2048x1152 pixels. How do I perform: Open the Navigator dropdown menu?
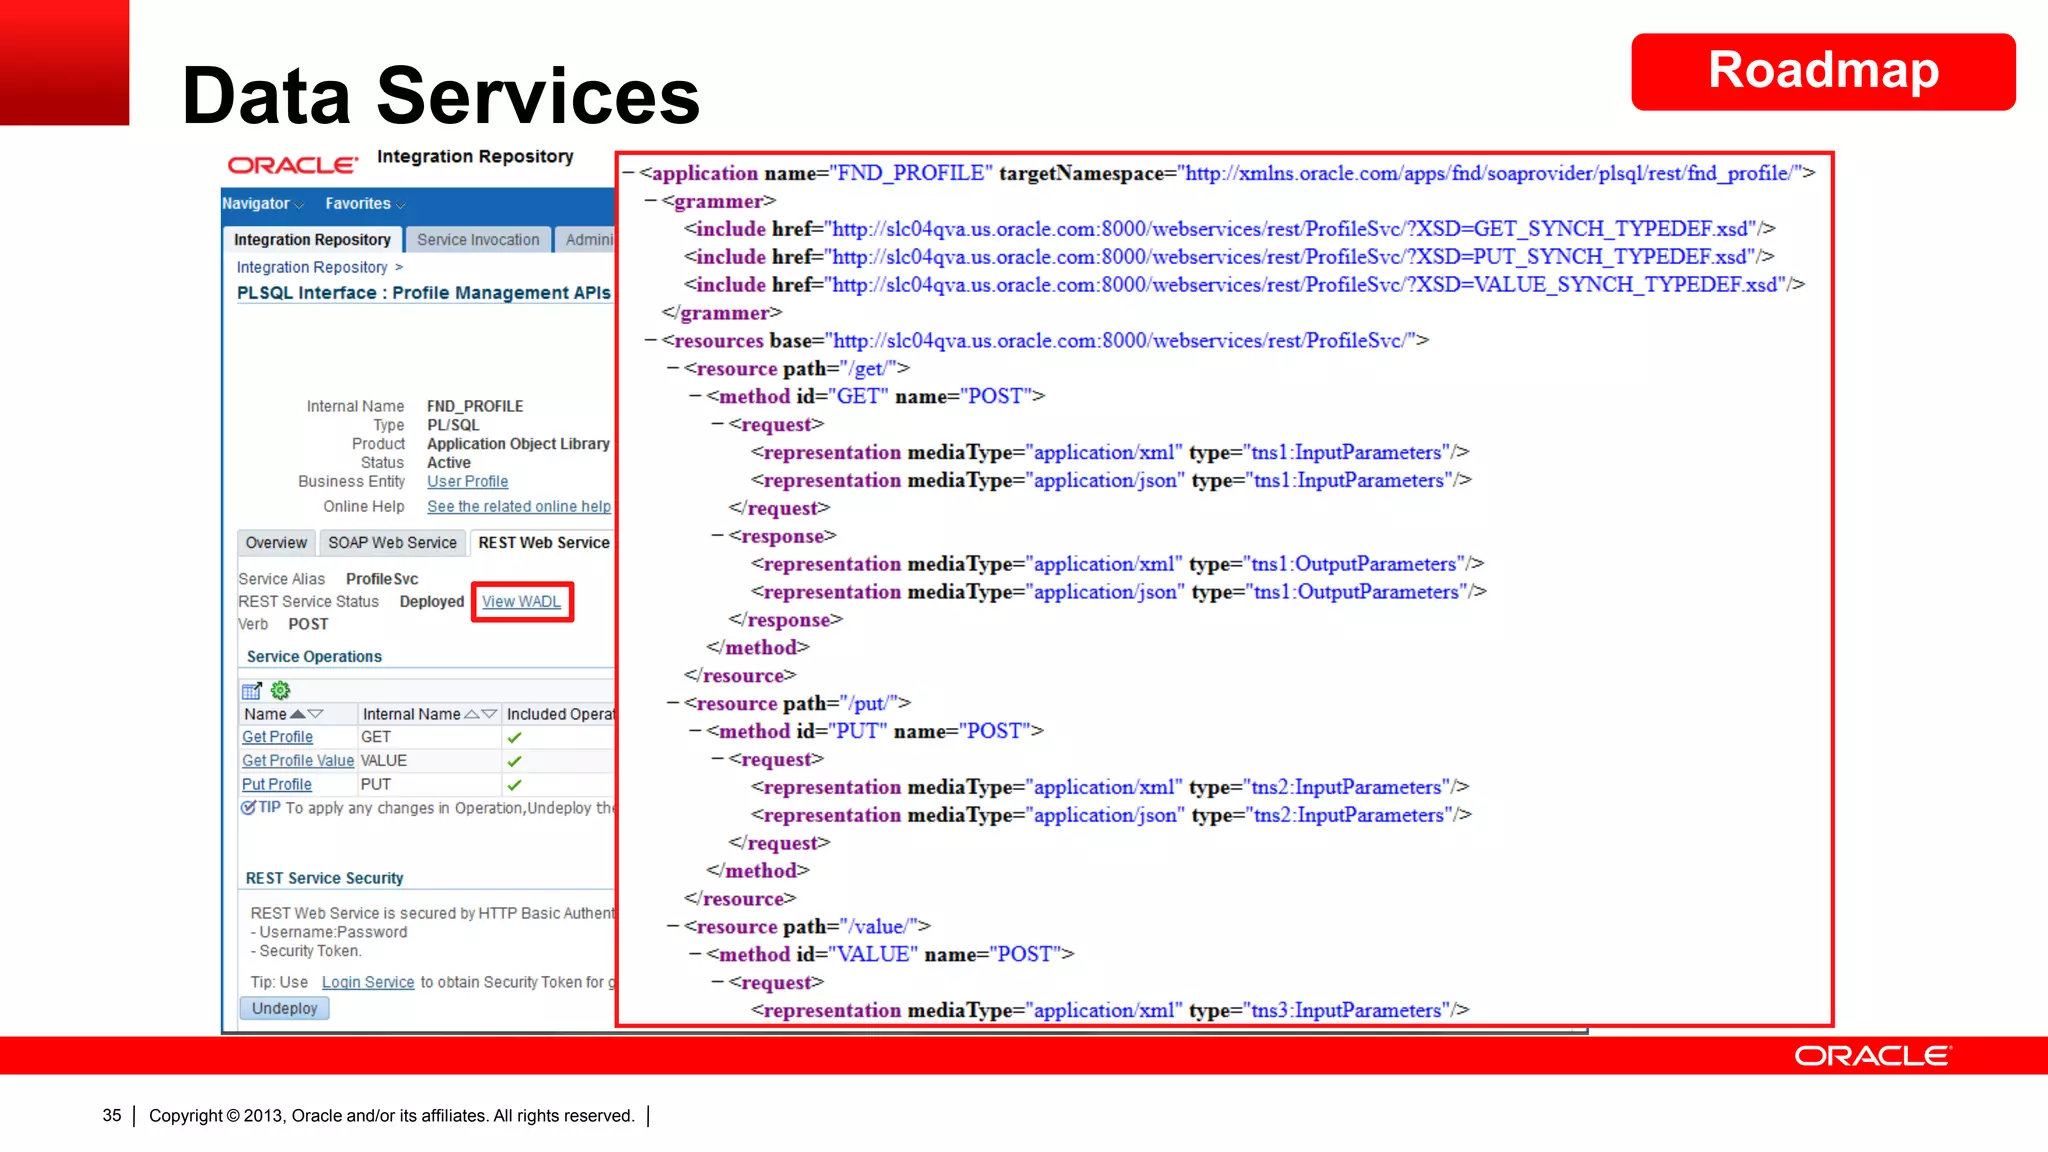pos(263,203)
